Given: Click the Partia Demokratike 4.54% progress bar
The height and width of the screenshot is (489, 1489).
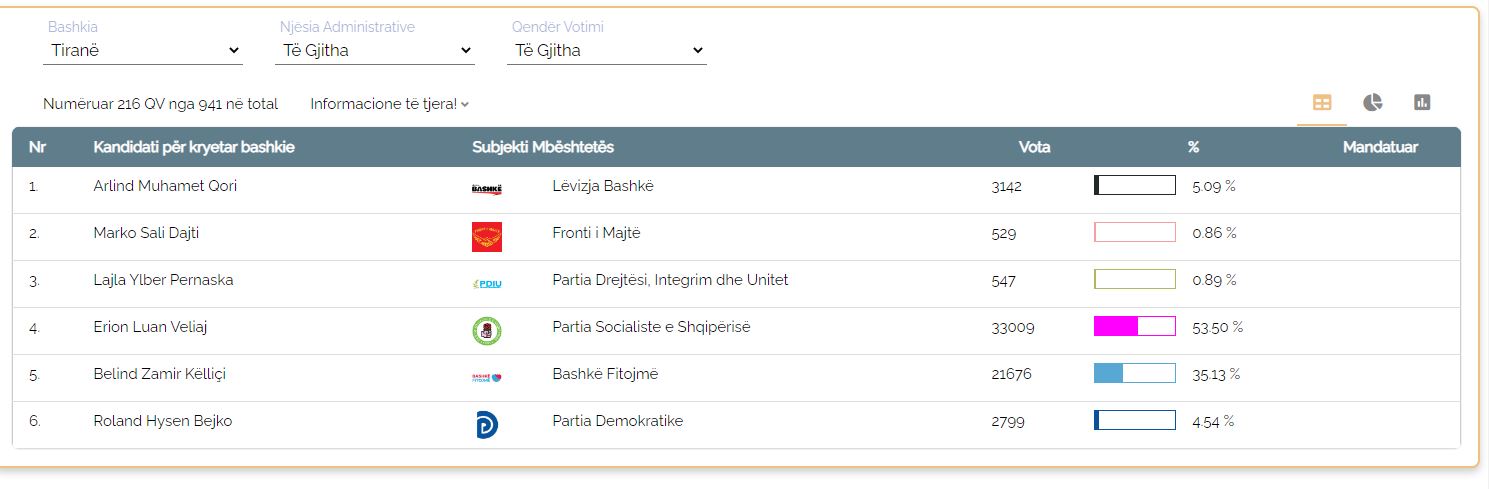Looking at the screenshot, I should (1135, 420).
